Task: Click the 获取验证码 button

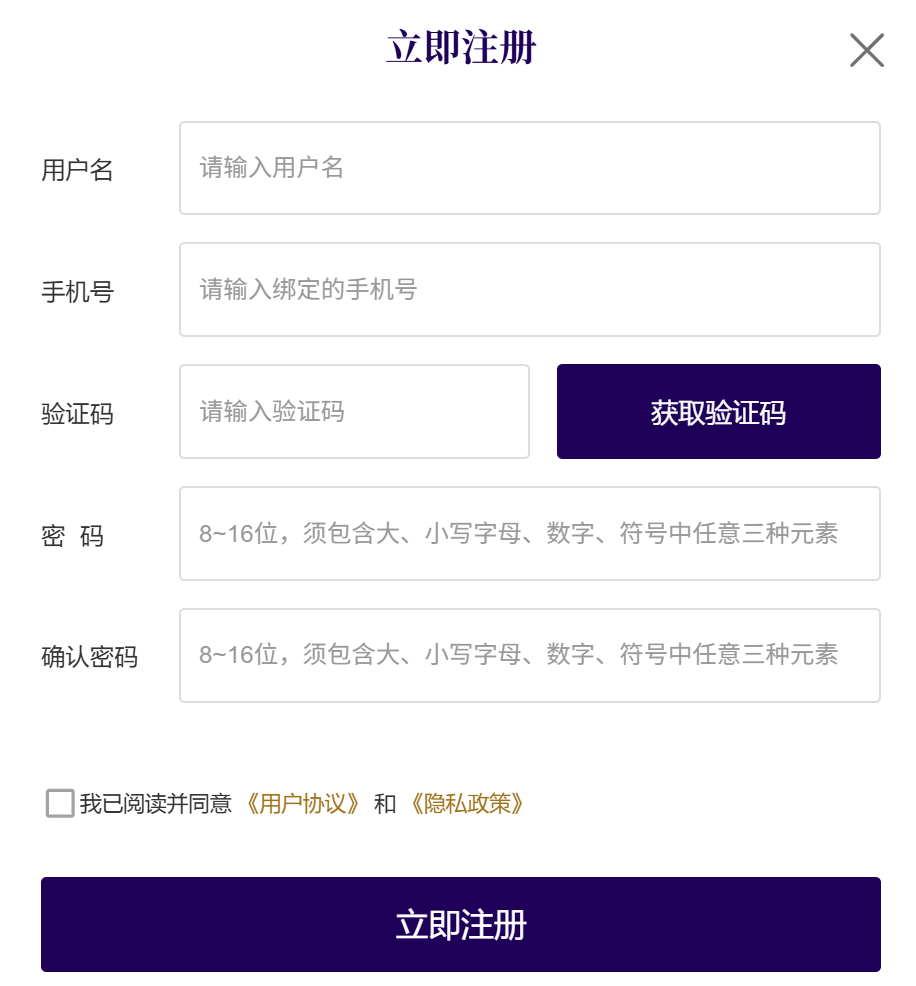Action: pyautogui.click(x=718, y=412)
